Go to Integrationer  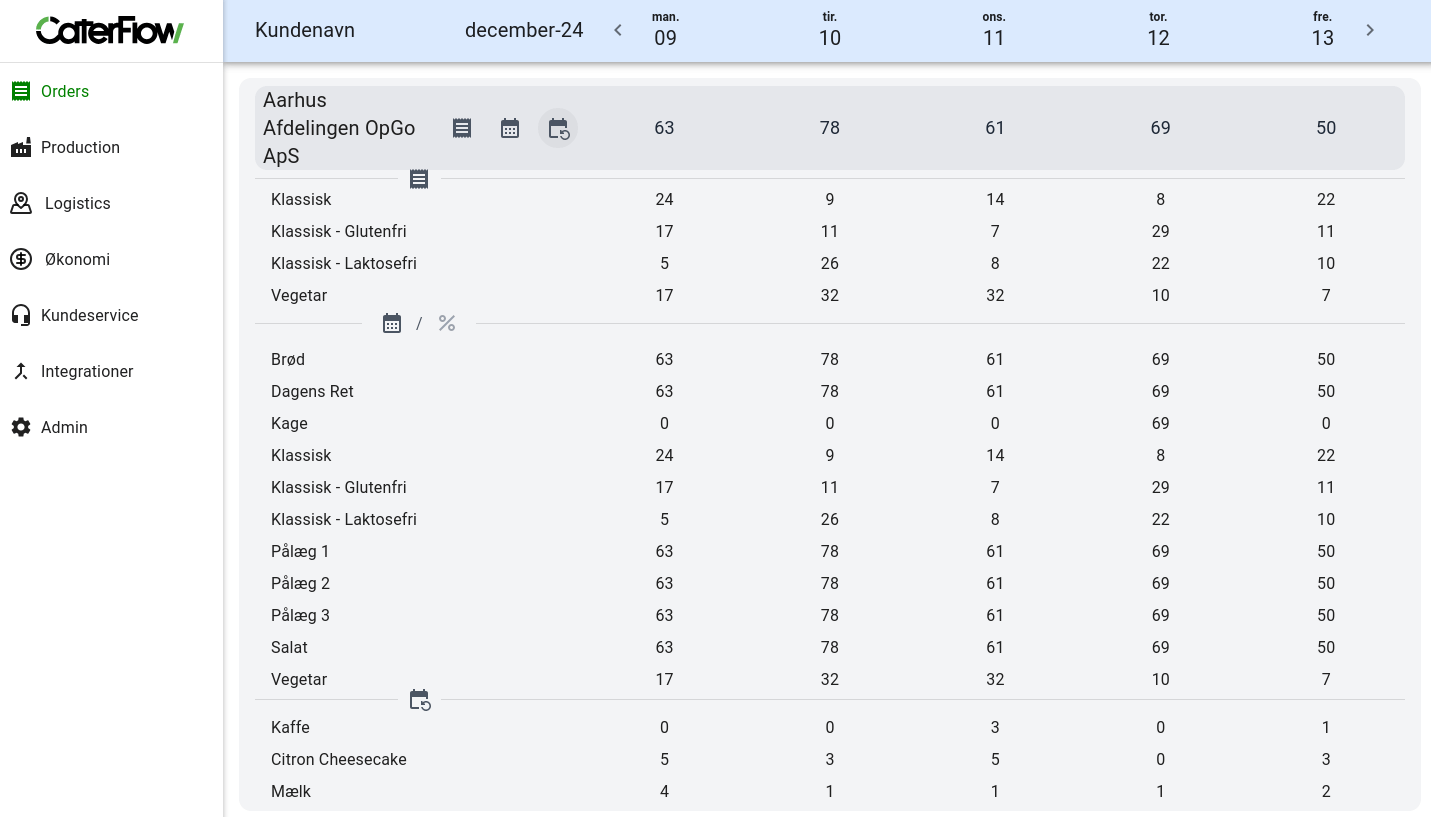pos(87,371)
